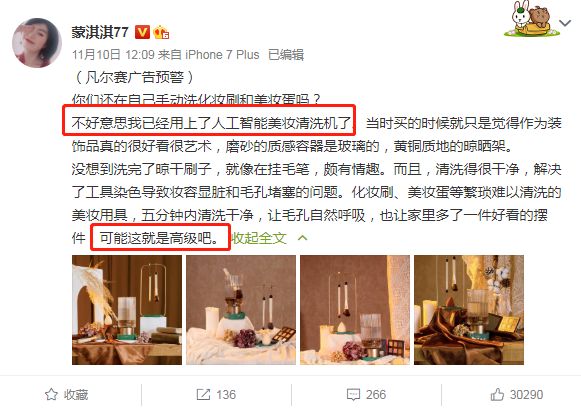Screen dimensions: 581x408
Task: Click the repost share icon
Action: click(x=203, y=395)
